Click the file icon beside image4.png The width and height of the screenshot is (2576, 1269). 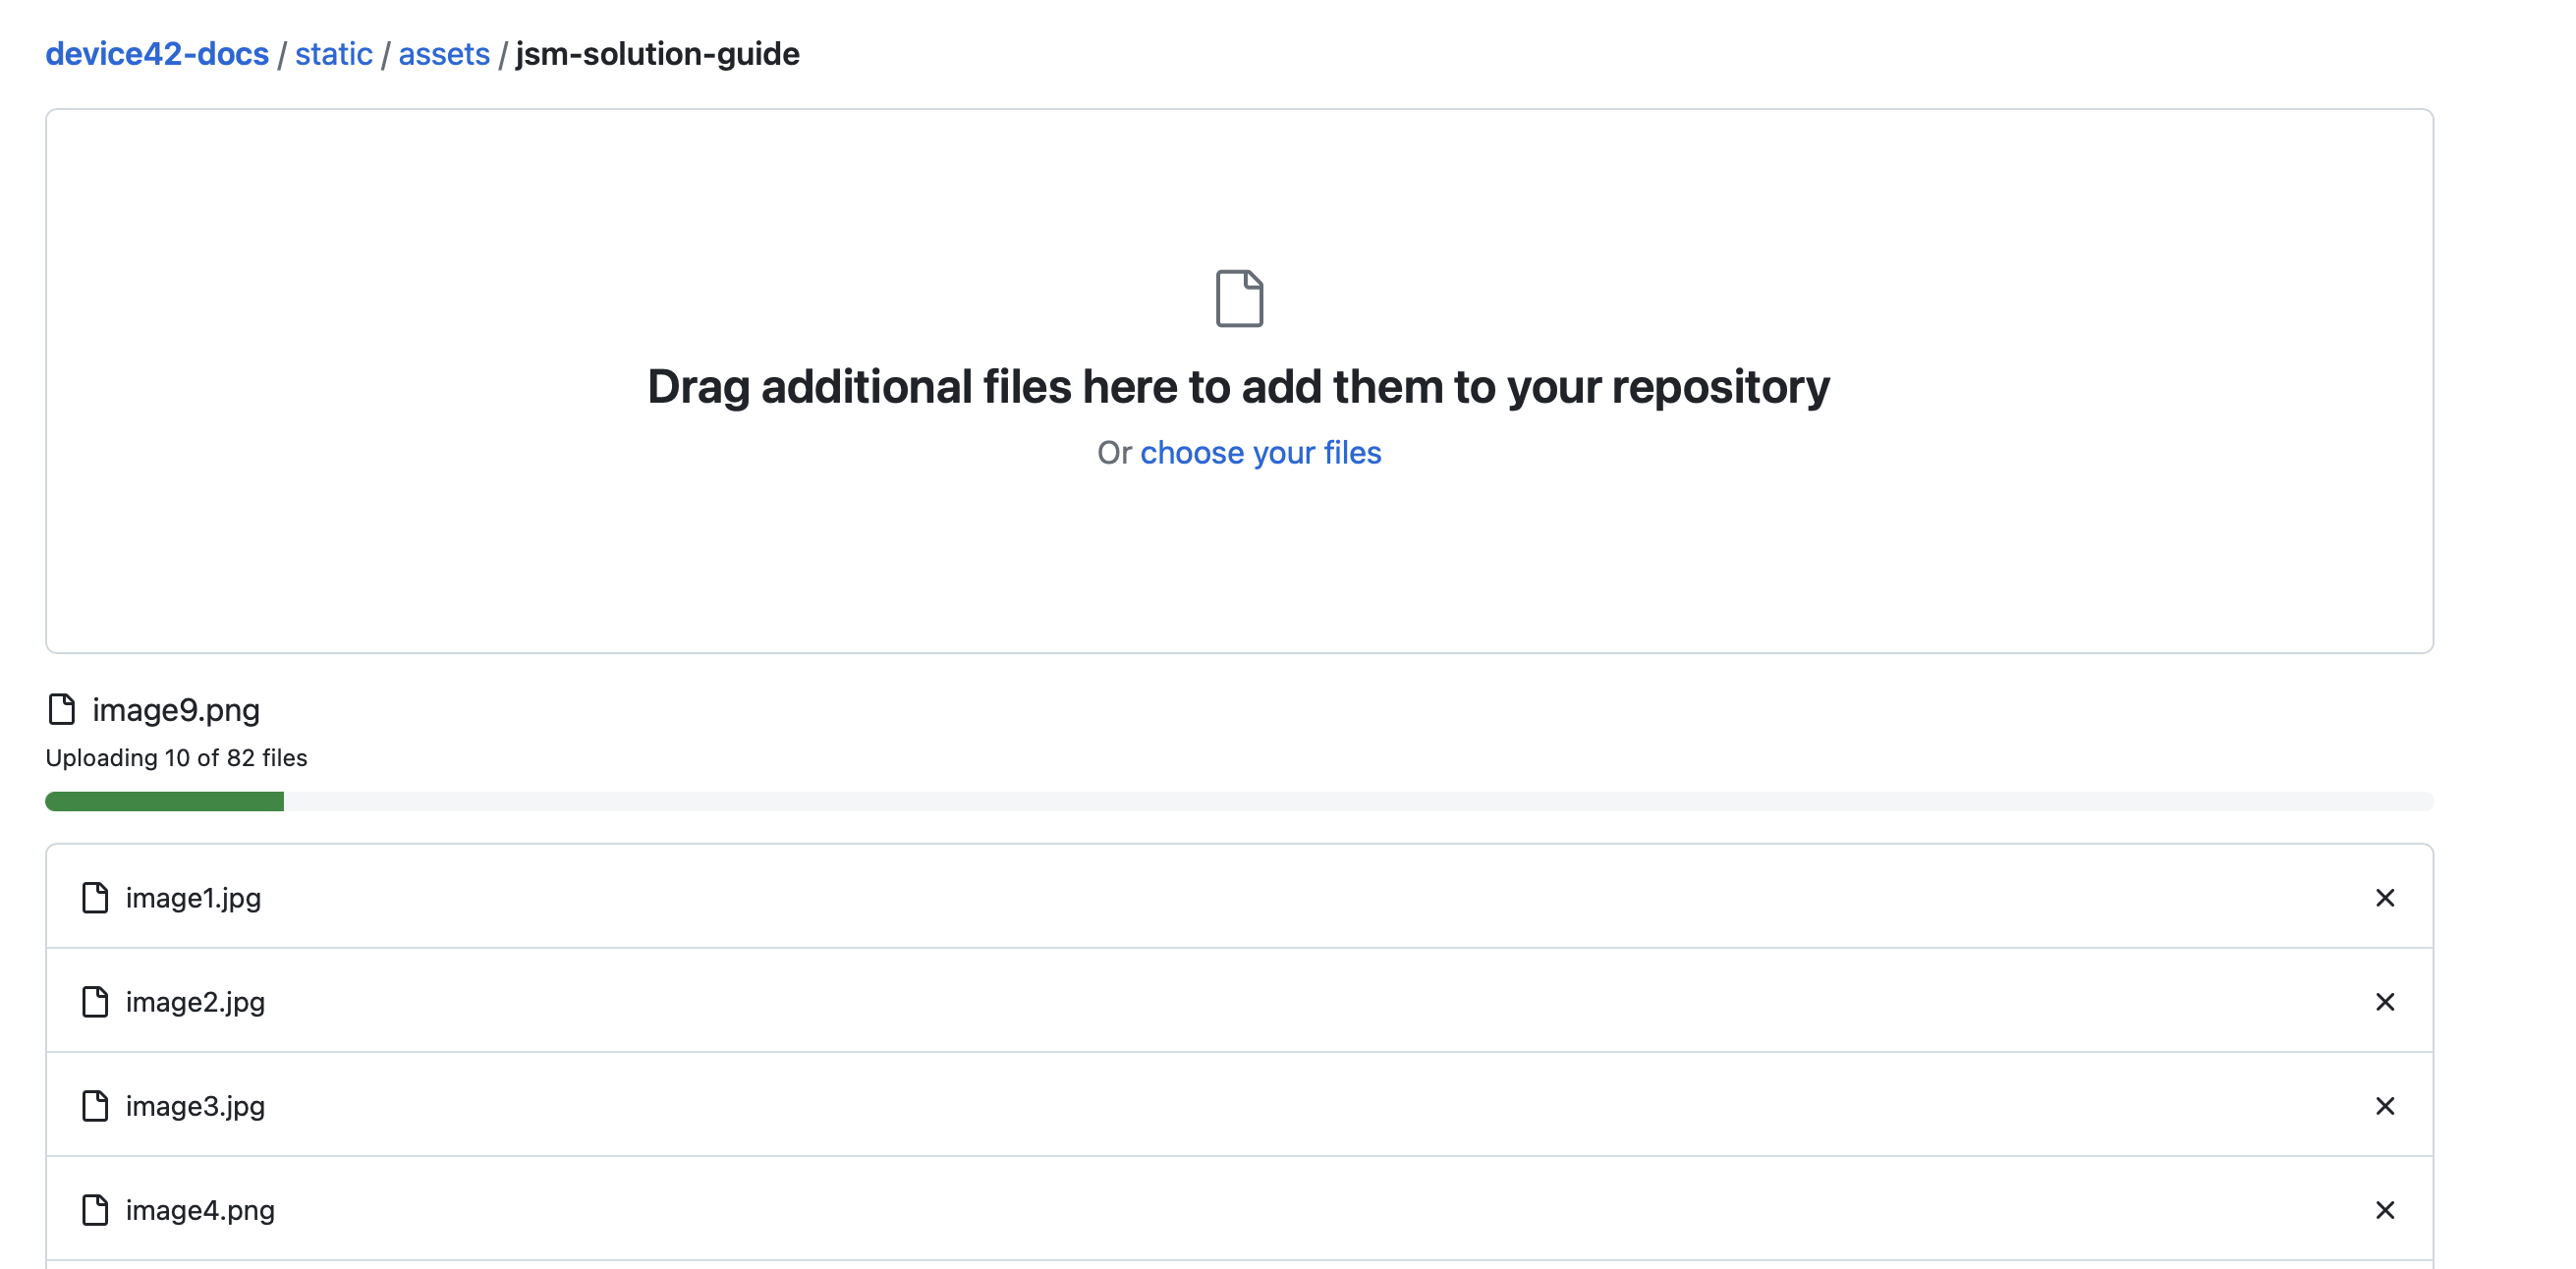[x=96, y=1209]
